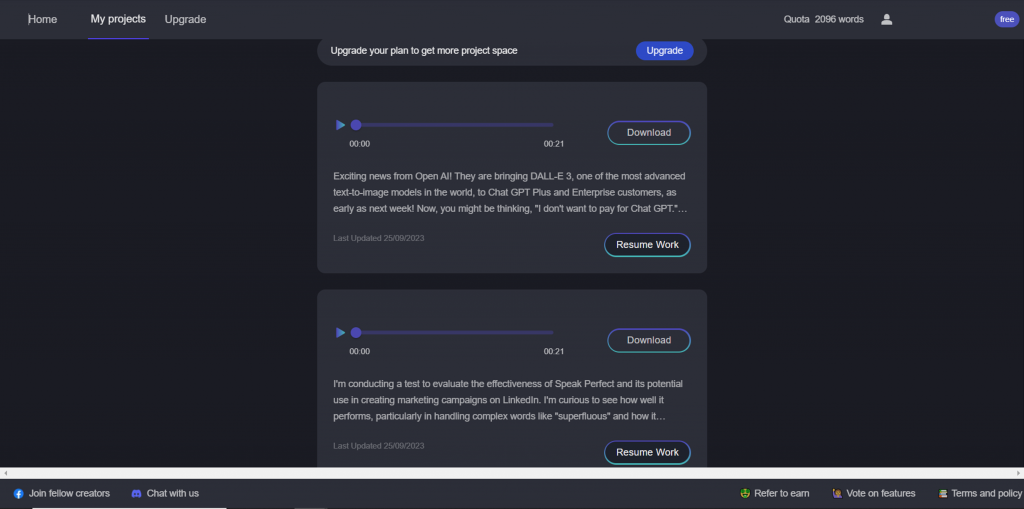
Task: Click the left arrow of horizontal scrollbar
Action: (x=6, y=473)
